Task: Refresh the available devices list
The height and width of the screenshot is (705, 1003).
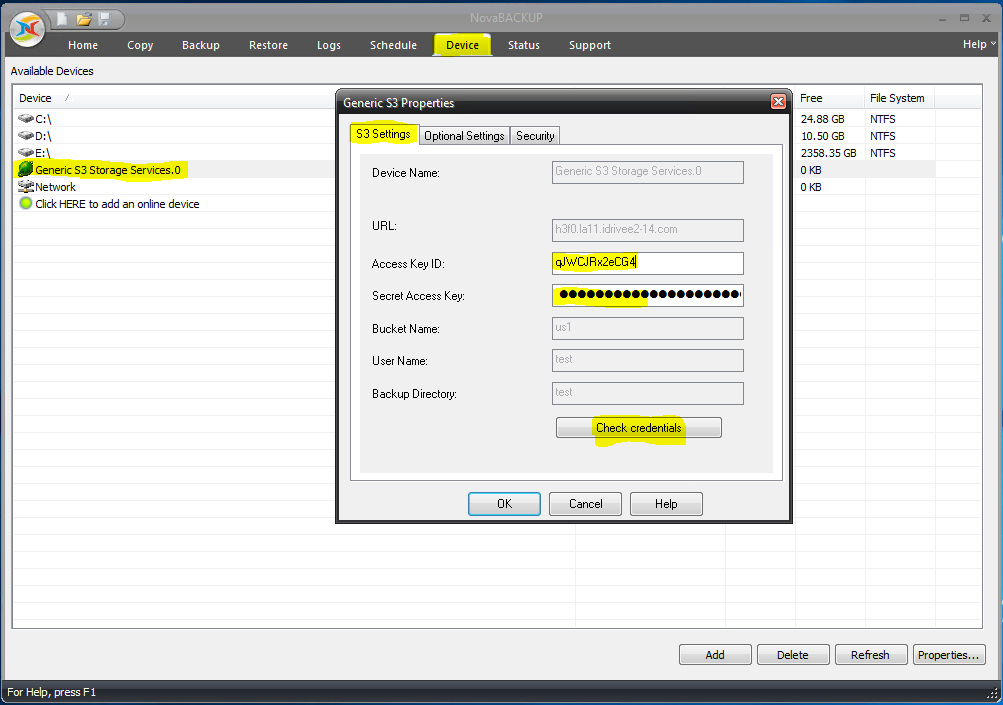Action: [x=871, y=654]
